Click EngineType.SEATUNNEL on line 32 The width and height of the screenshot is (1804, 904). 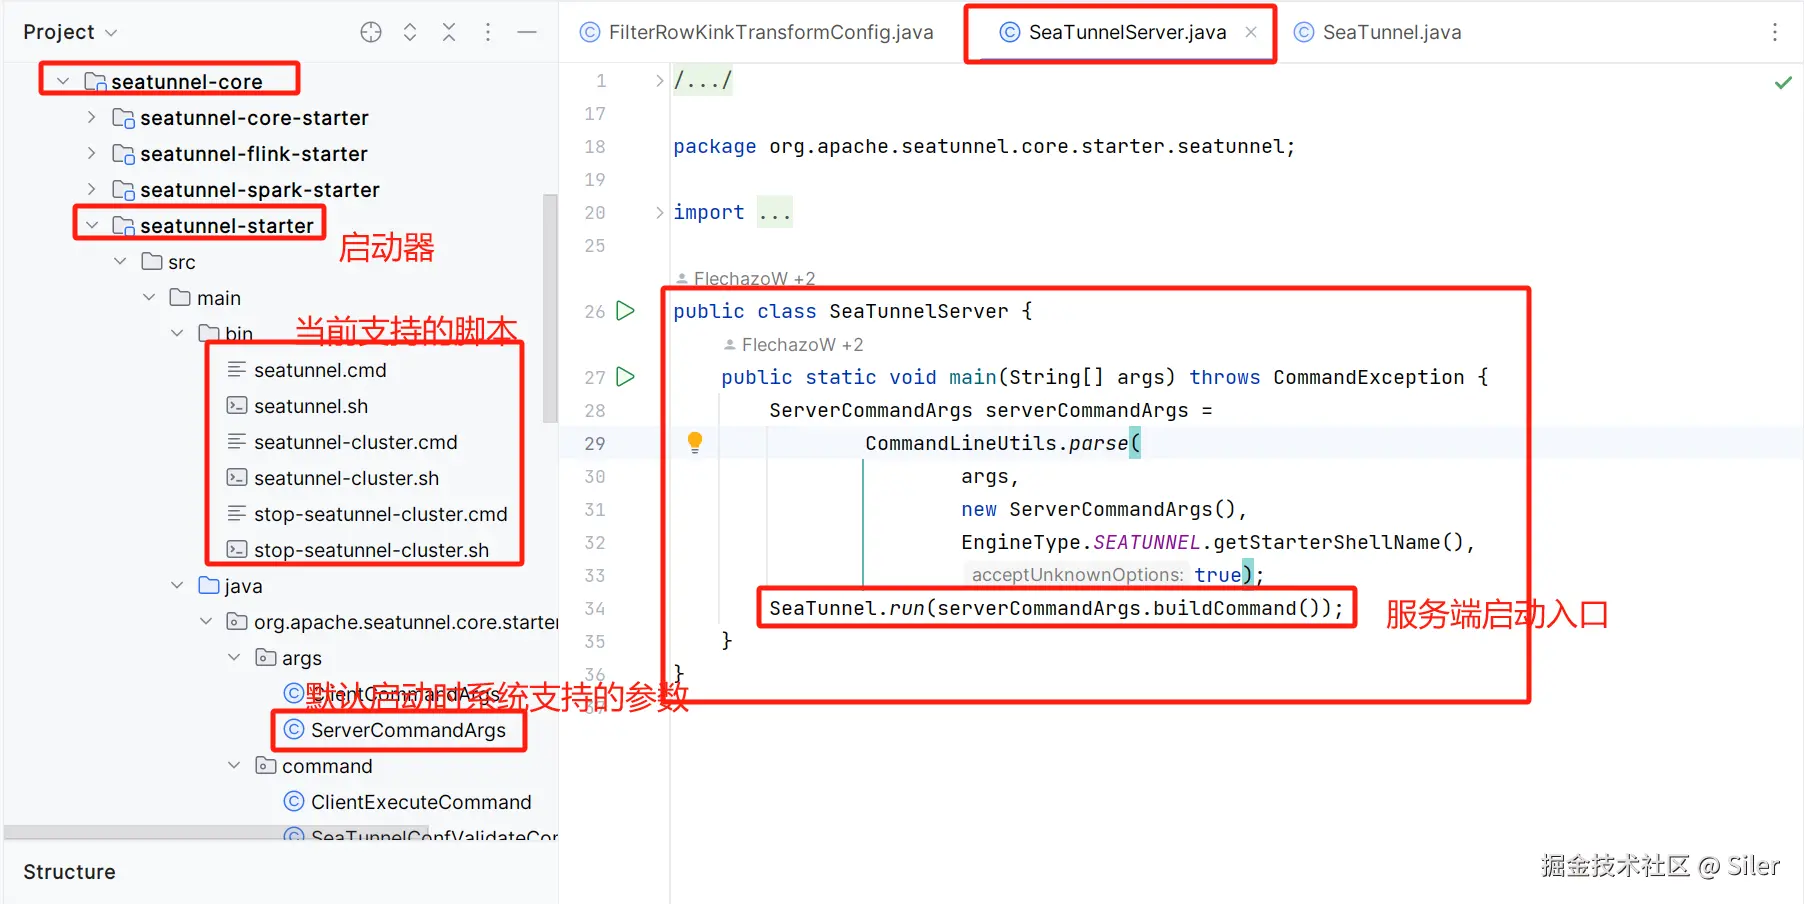coord(1080,542)
